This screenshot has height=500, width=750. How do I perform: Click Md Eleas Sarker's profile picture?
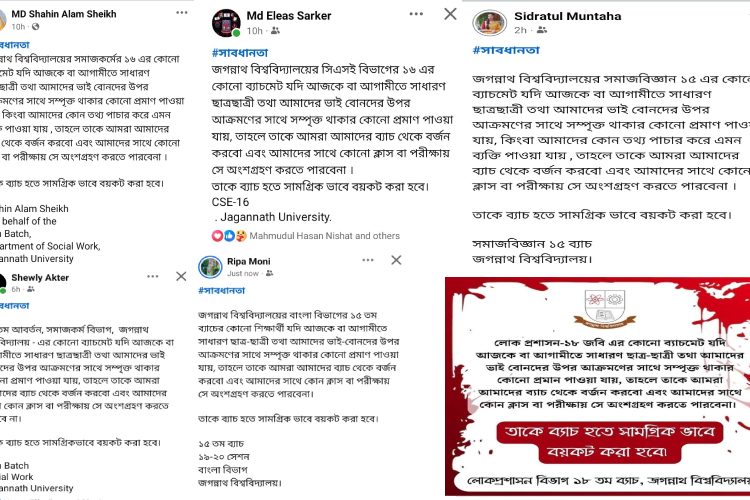point(226,22)
